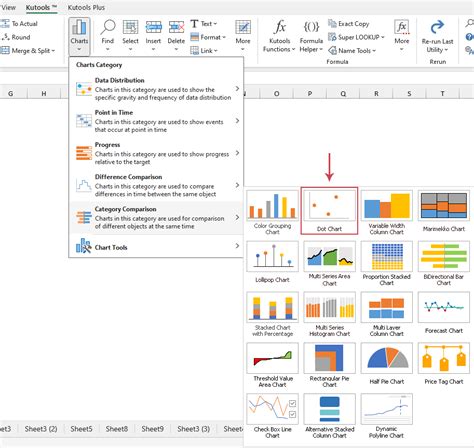Open Chart Tools submenu
The height and width of the screenshot is (448, 474).
pos(157,247)
